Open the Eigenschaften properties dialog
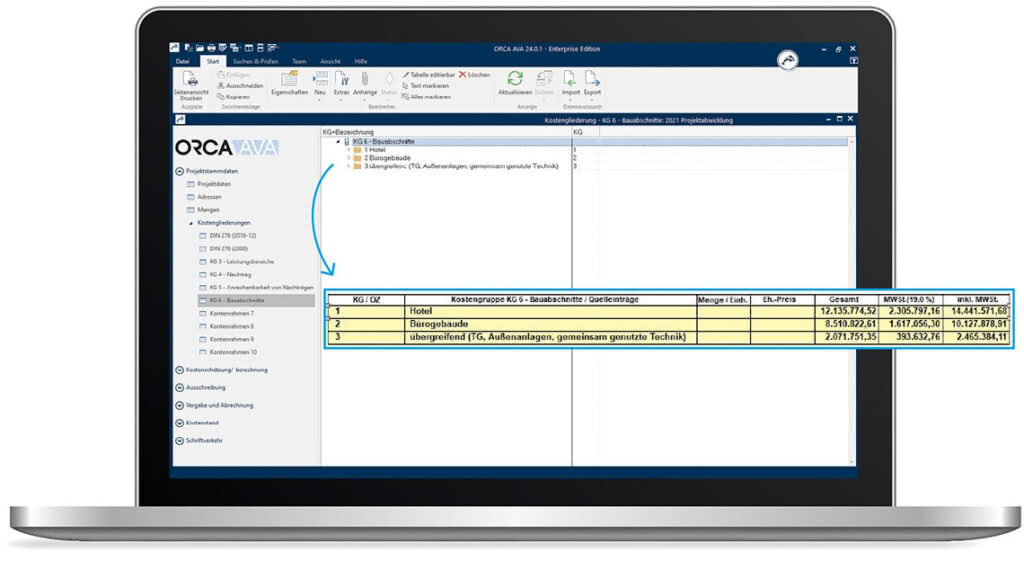The height and width of the screenshot is (569, 1024). 289,84
